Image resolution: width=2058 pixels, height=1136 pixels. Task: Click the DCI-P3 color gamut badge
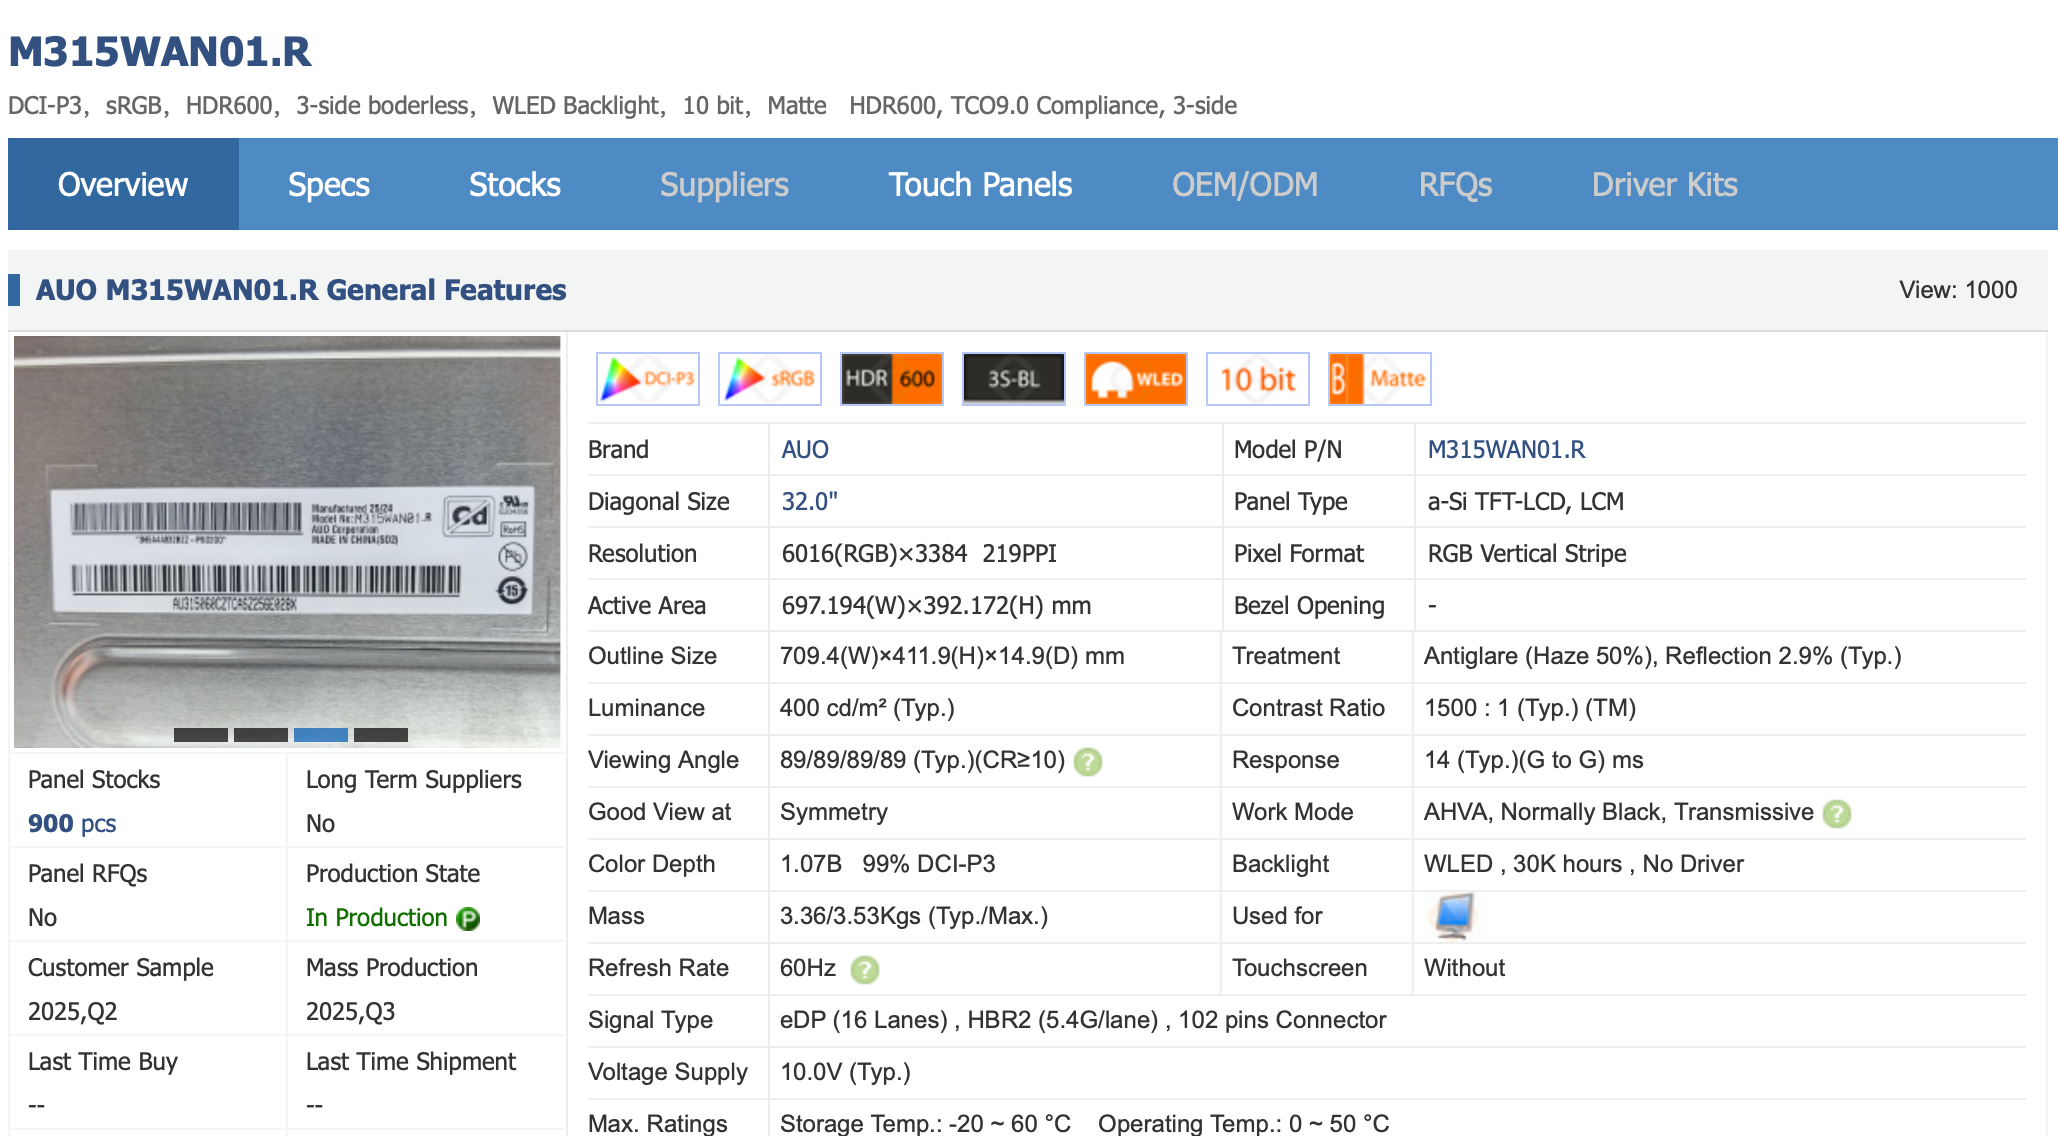(648, 379)
